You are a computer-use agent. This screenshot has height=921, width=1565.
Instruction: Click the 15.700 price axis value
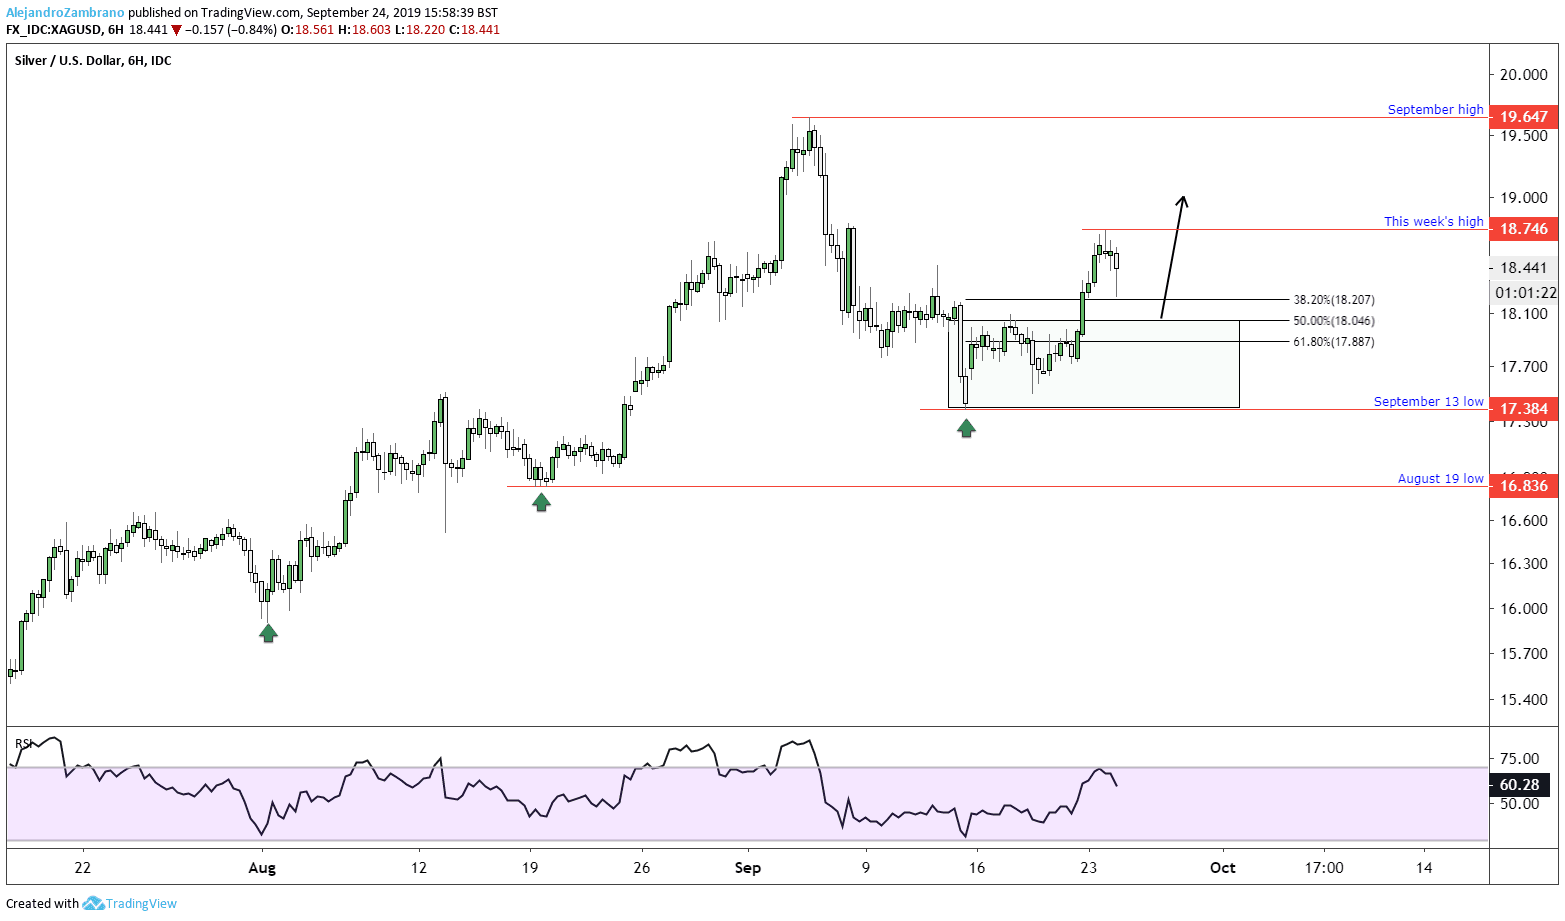coord(1523,654)
